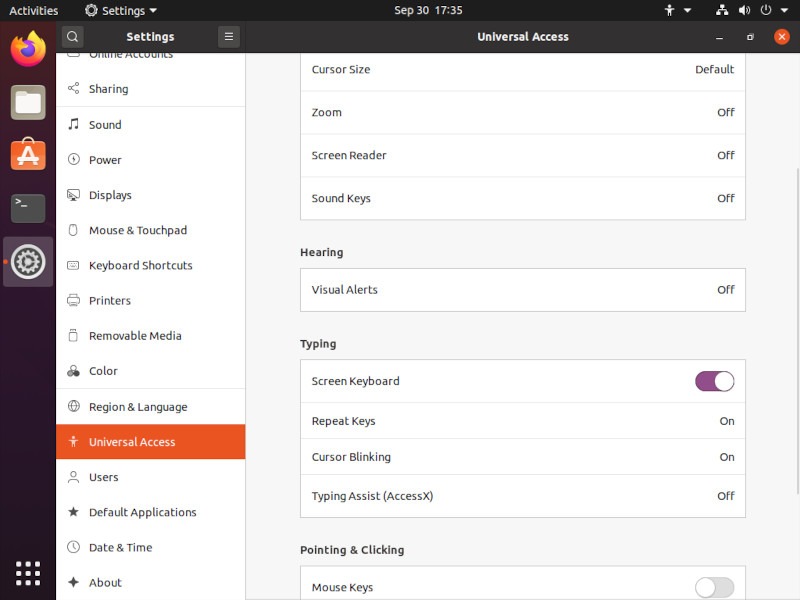Open the Power settings icon

click(71, 159)
